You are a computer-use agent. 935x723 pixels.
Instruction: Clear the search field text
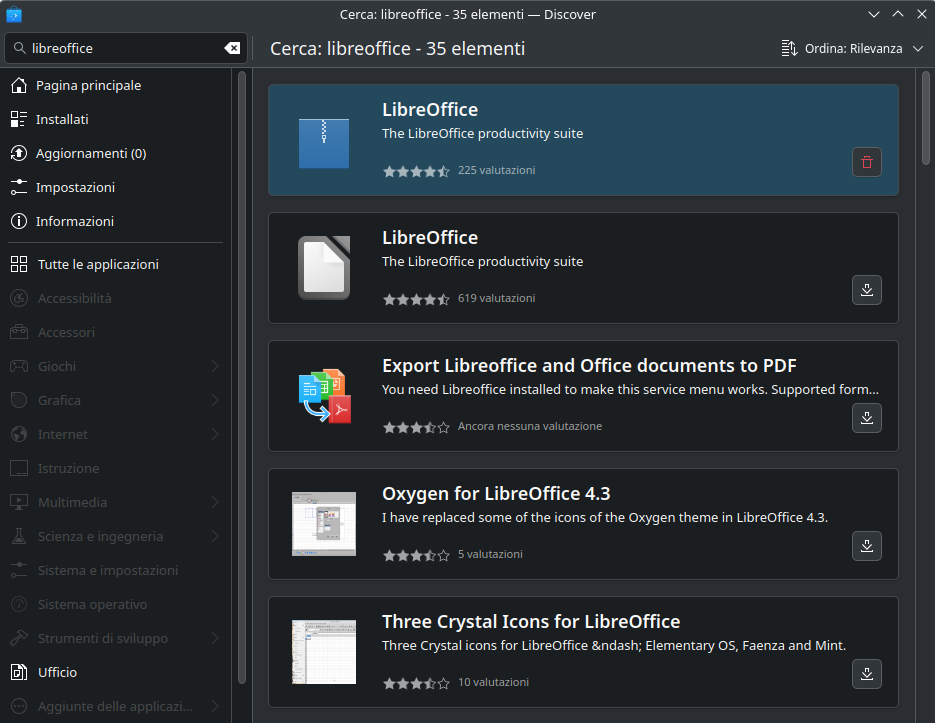click(x=231, y=48)
